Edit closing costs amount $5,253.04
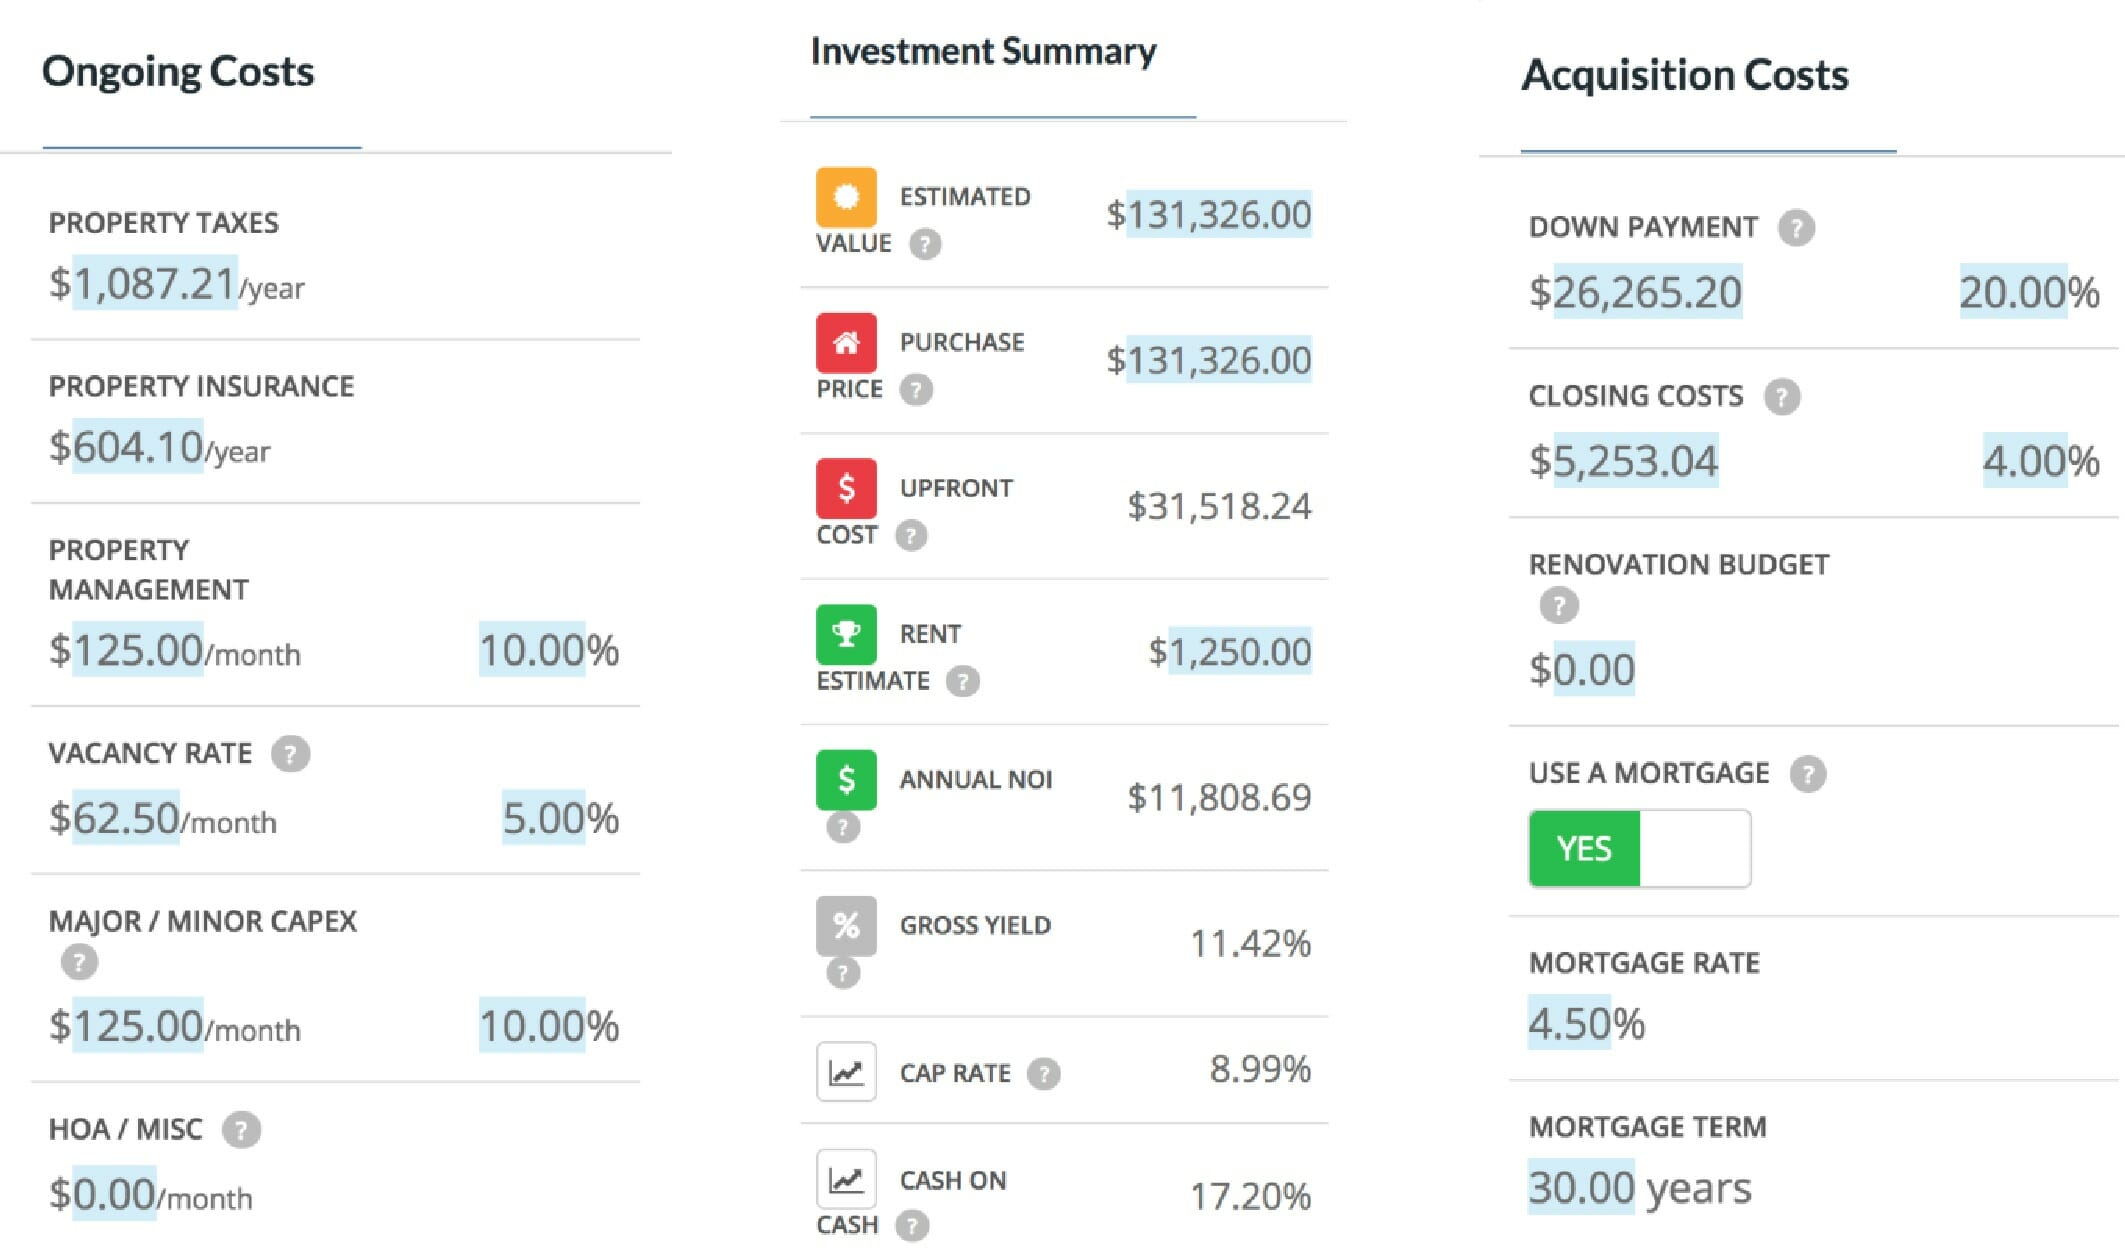The height and width of the screenshot is (1250, 2125). [1636, 461]
